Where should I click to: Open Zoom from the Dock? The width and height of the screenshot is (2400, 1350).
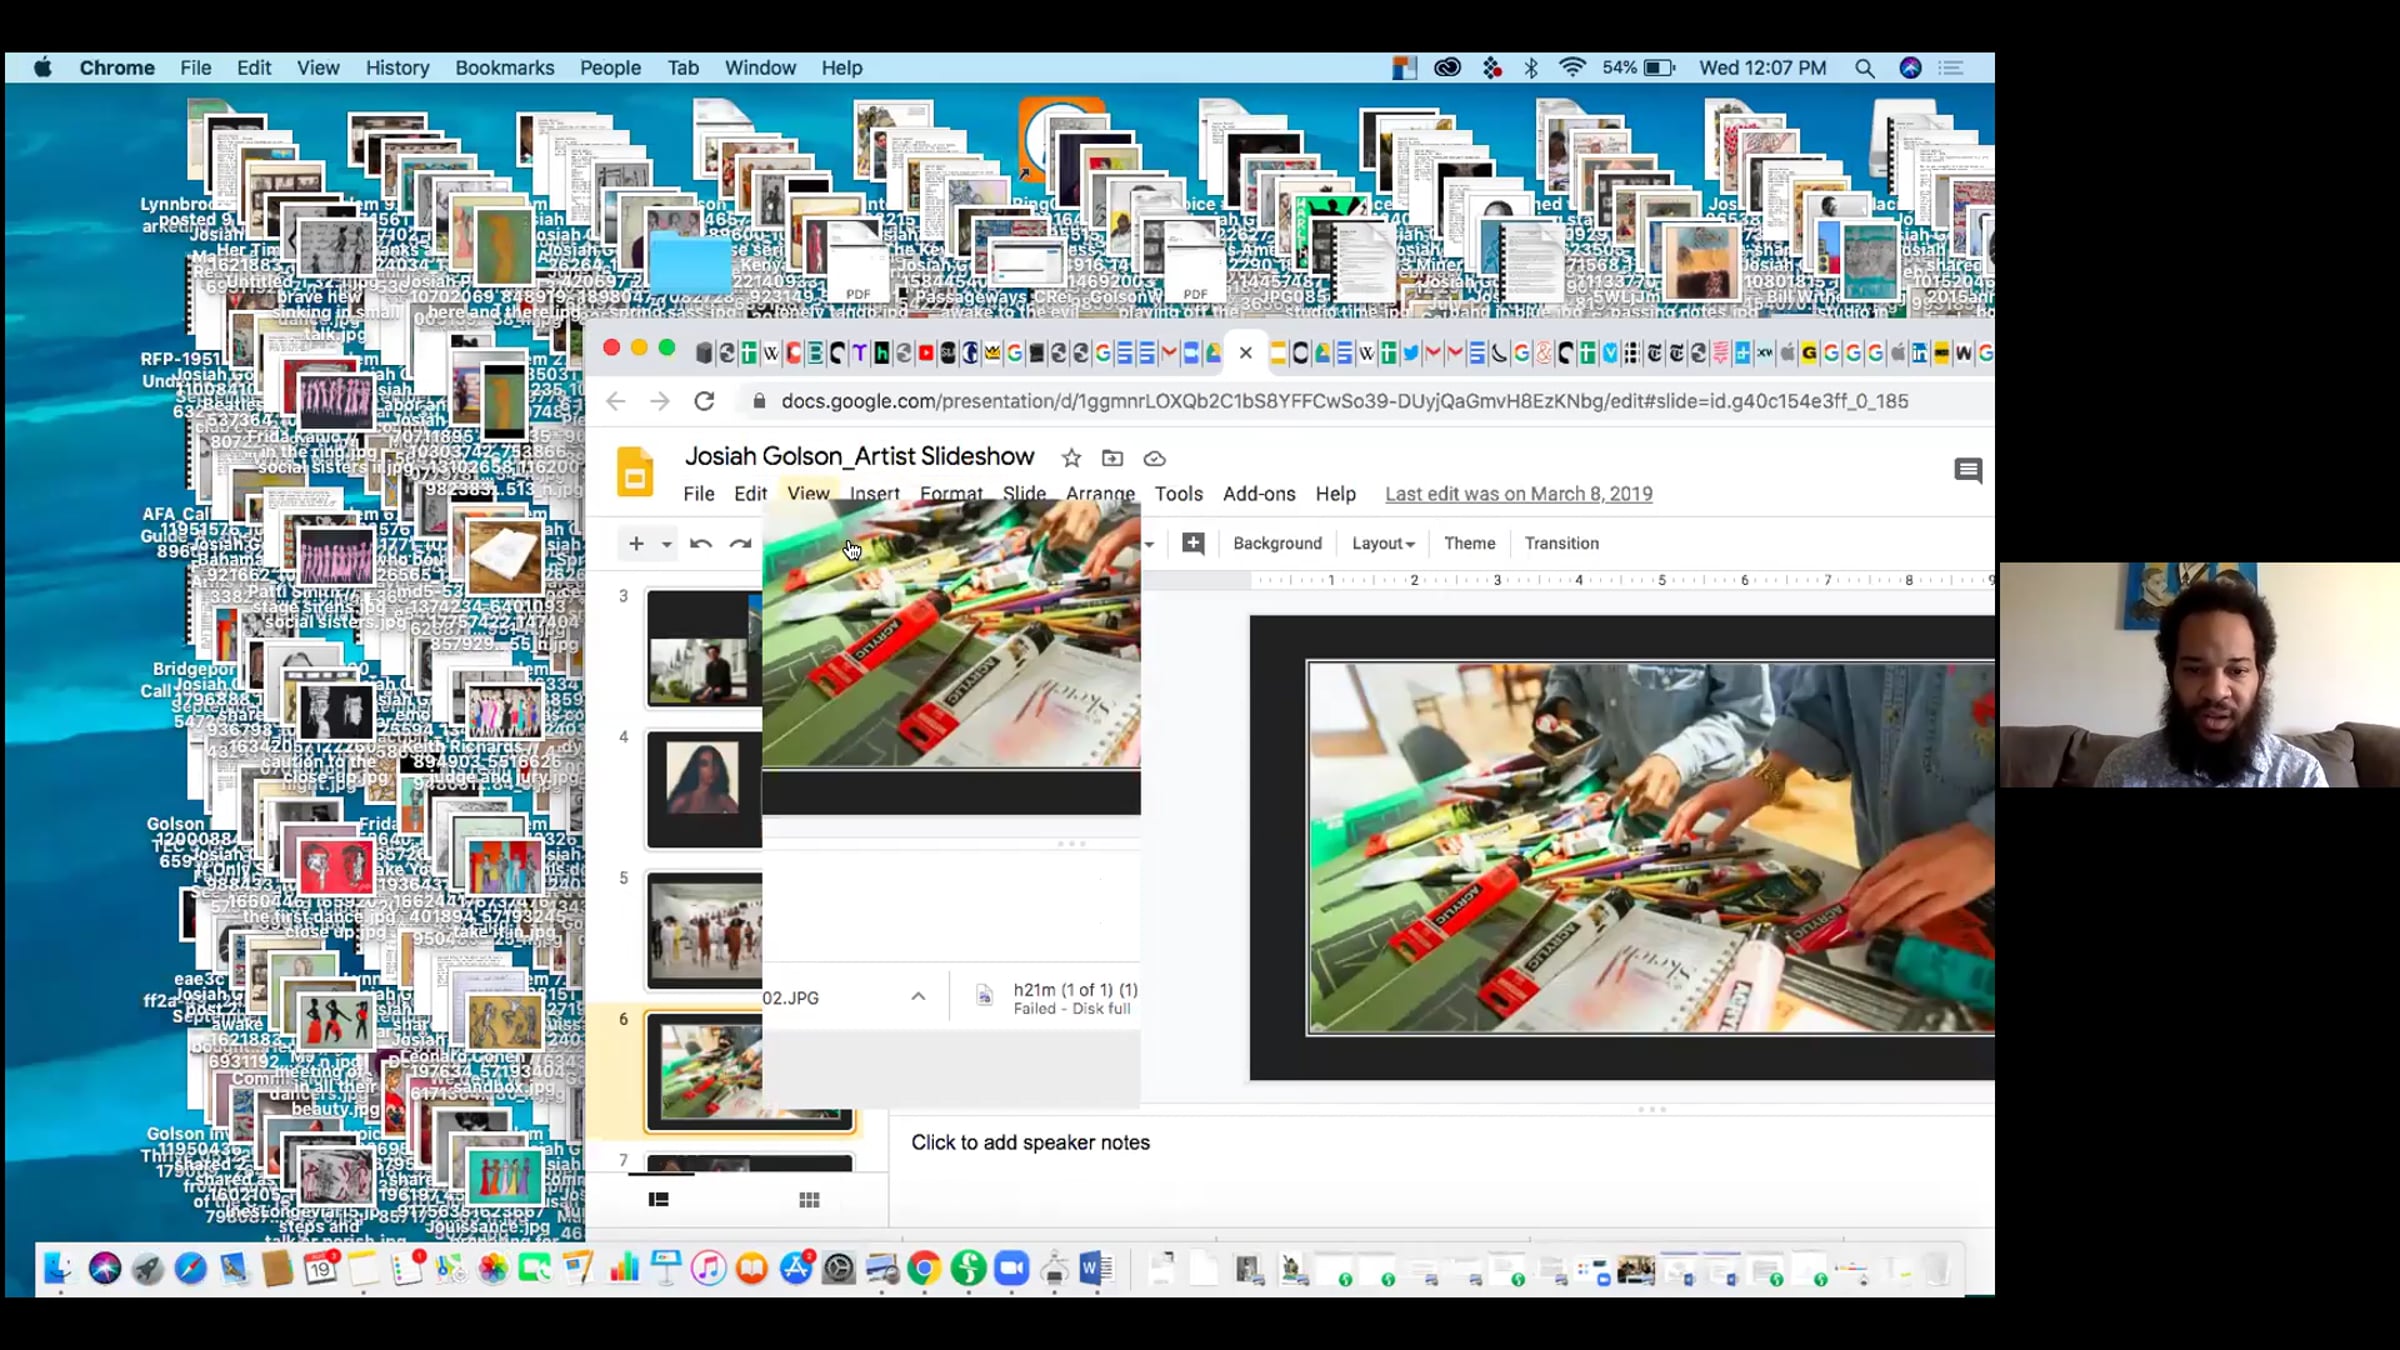coord(1011,1269)
